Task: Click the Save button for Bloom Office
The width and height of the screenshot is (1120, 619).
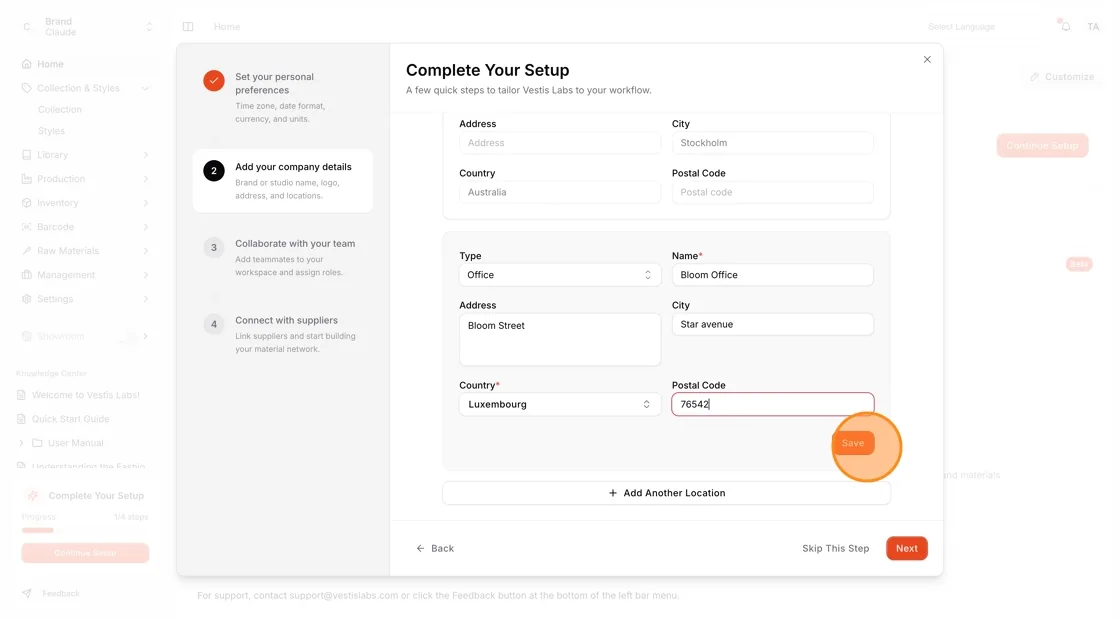Action: pos(853,443)
